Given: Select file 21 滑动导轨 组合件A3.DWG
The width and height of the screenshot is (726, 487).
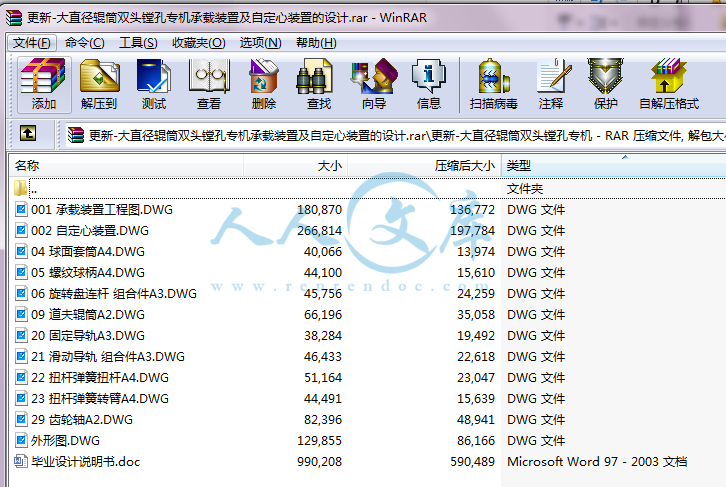Looking at the screenshot, I should [108, 356].
